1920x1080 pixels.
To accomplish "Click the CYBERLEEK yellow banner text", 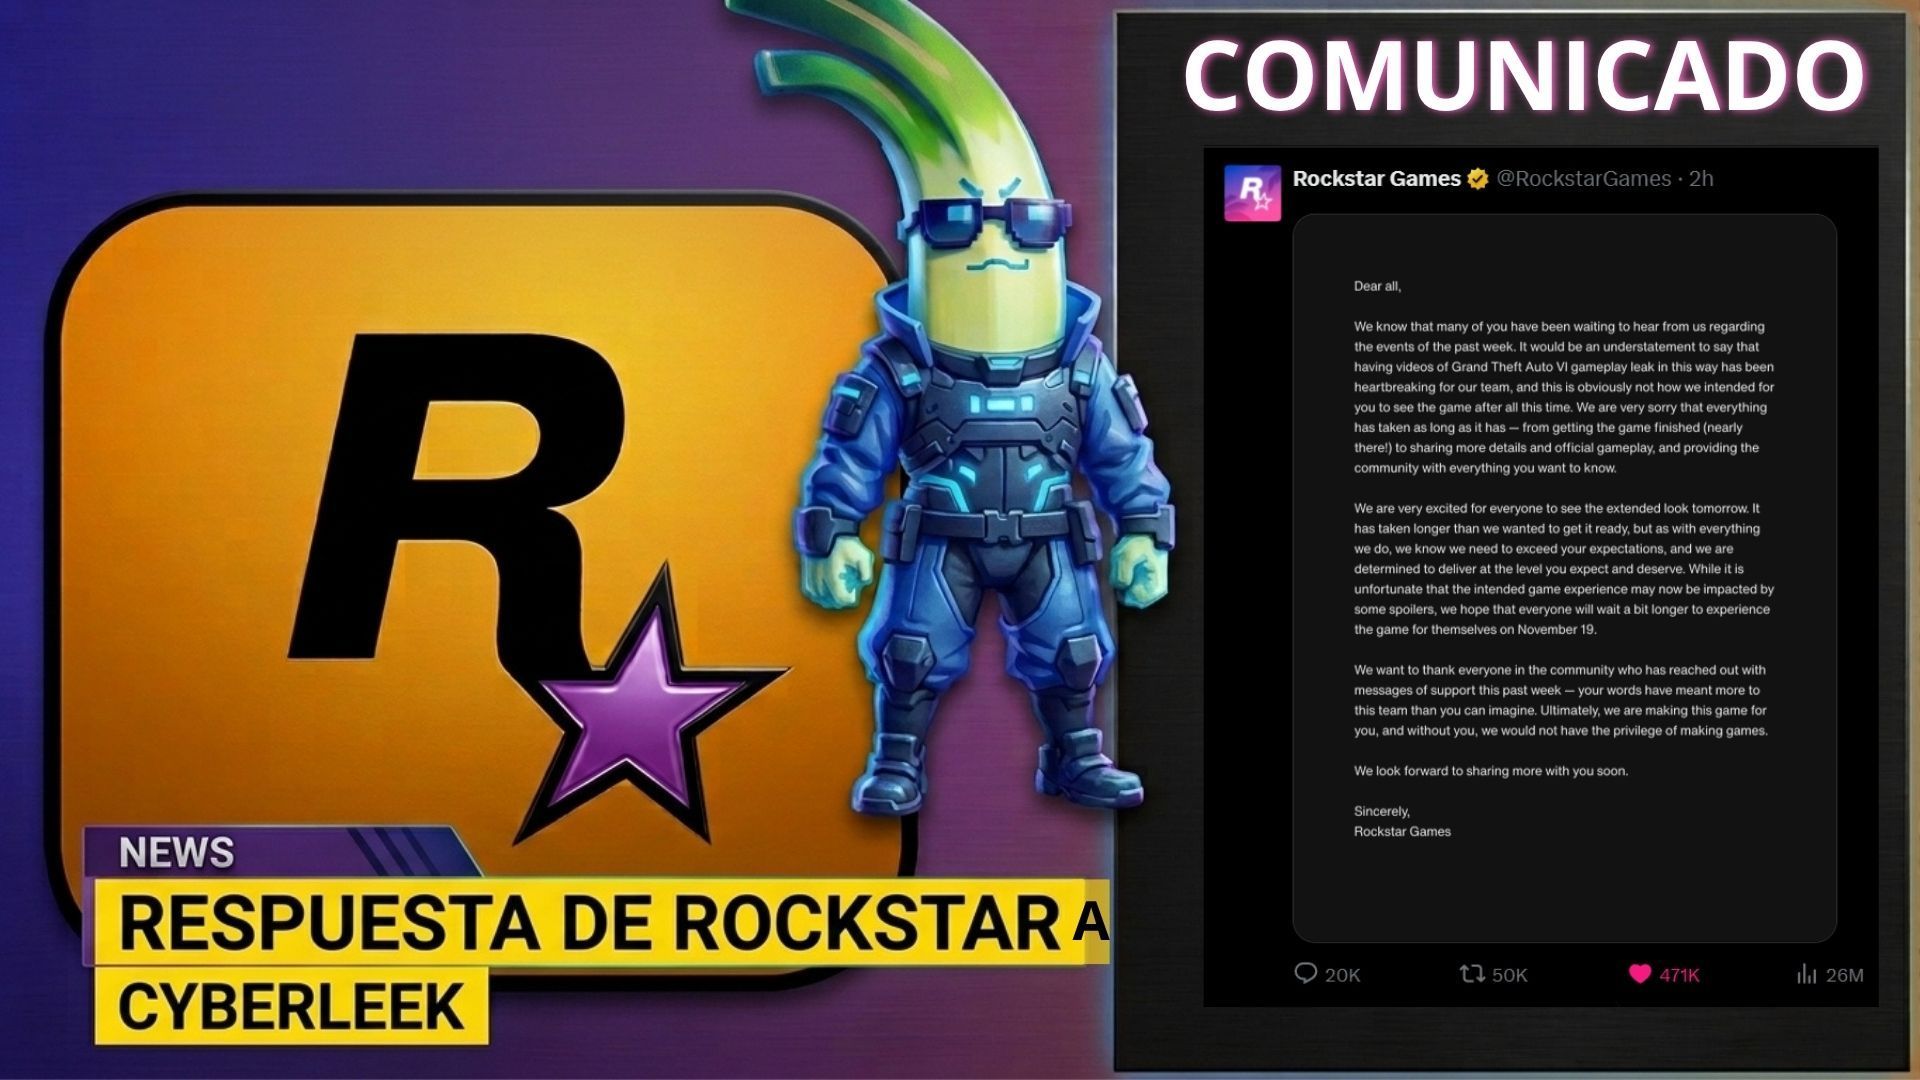I will pos(291,1006).
